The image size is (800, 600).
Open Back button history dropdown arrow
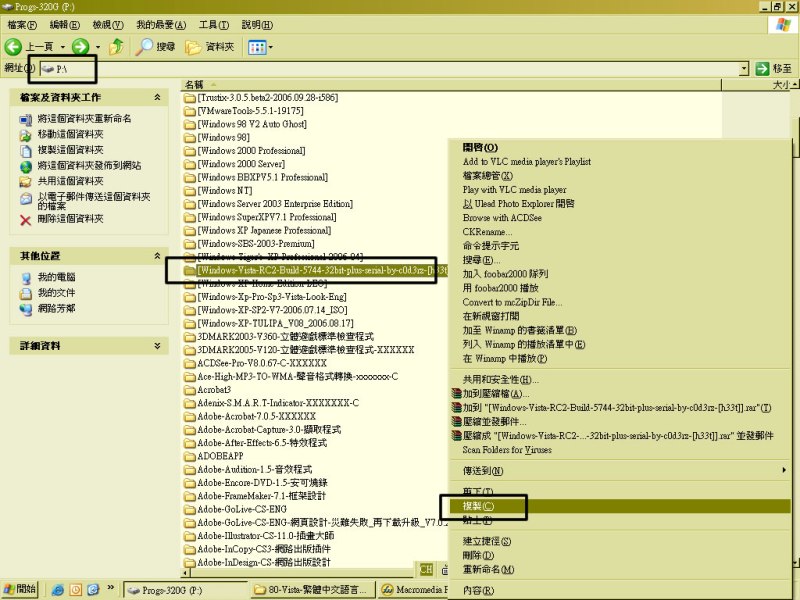63,47
